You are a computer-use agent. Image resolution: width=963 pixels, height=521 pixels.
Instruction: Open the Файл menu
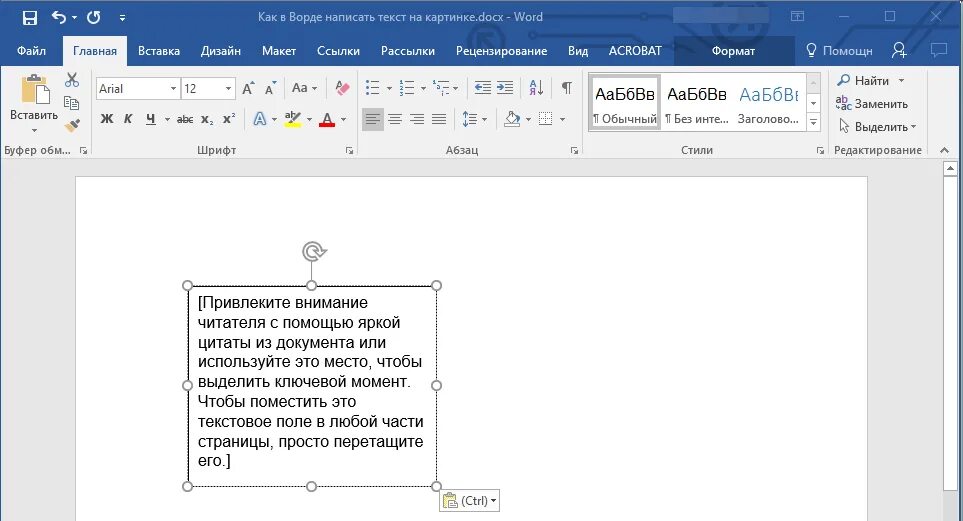pyautogui.click(x=31, y=51)
